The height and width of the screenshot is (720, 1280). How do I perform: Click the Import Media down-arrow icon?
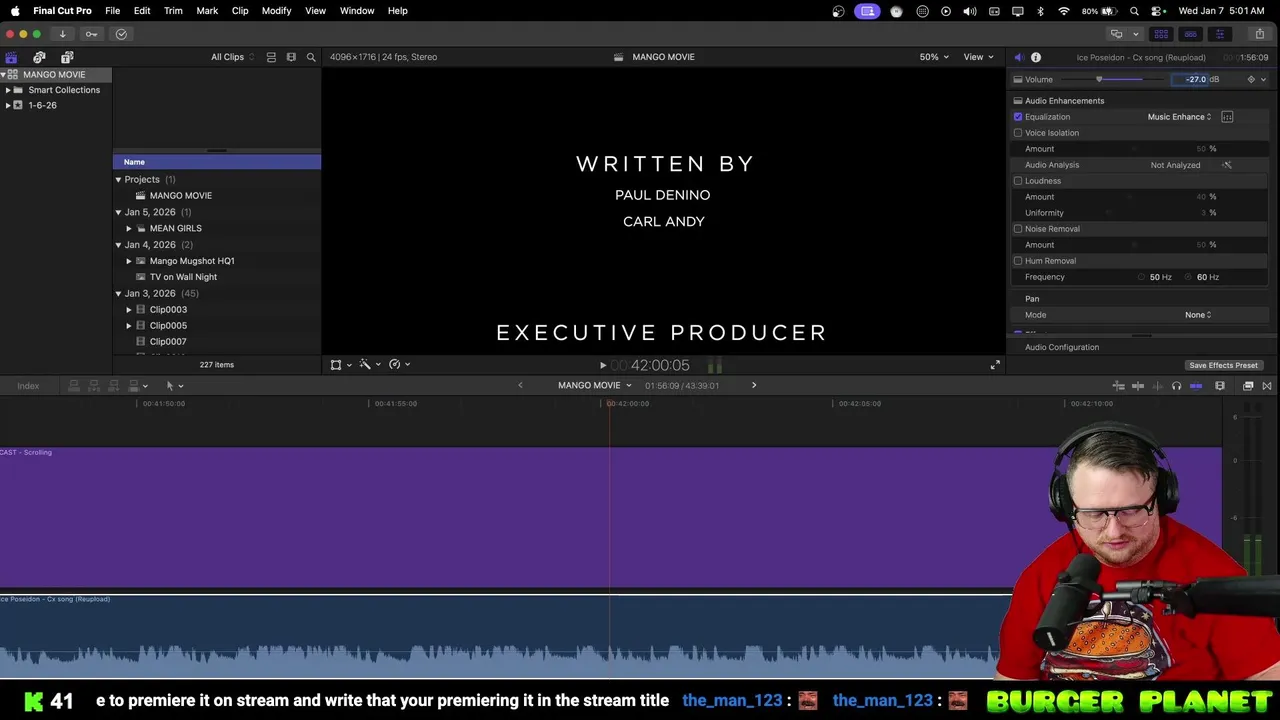coord(62,34)
